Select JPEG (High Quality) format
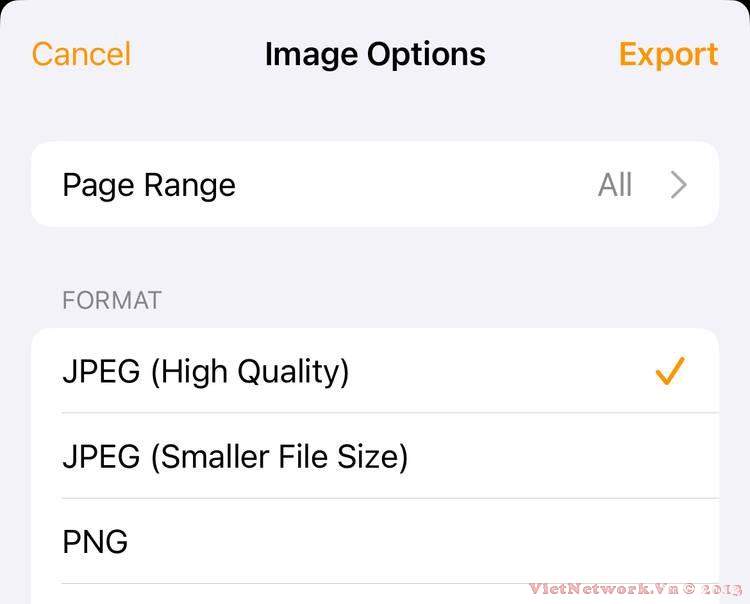The width and height of the screenshot is (750, 604). point(374,372)
